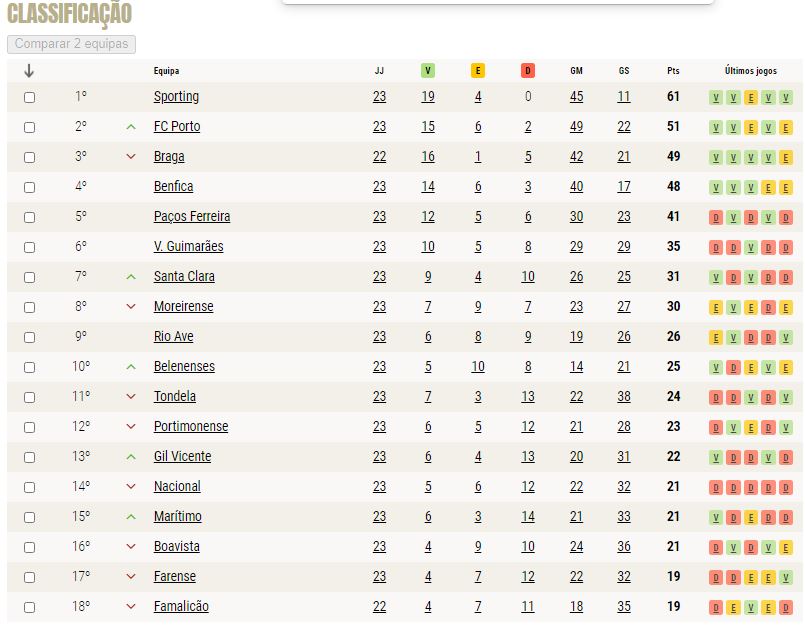
Task: Open the Paços Ferreira team link
Action: pyautogui.click(x=192, y=216)
